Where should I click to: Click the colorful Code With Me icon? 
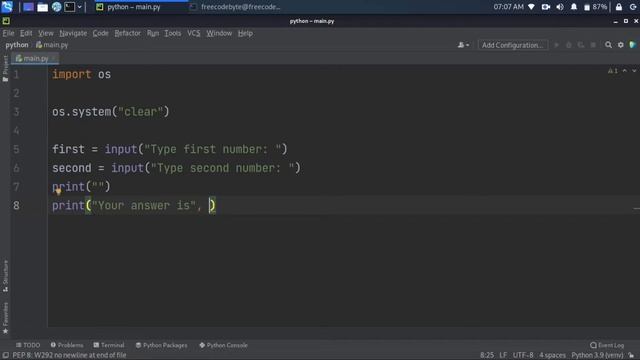tap(633, 45)
